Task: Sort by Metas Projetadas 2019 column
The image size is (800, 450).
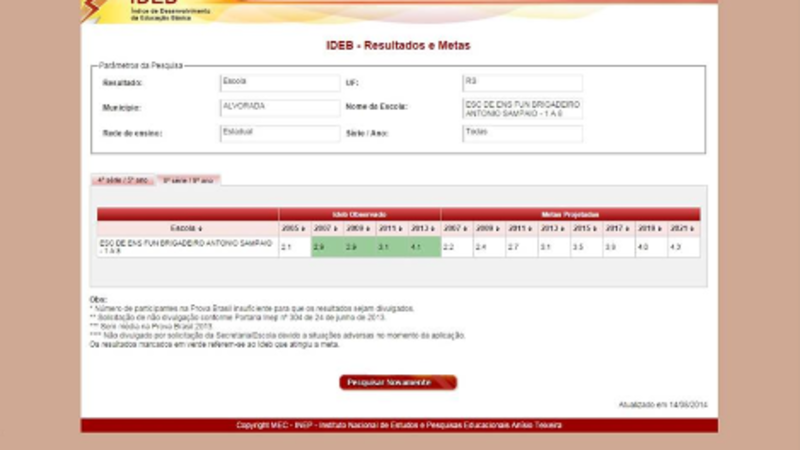Action: click(651, 228)
